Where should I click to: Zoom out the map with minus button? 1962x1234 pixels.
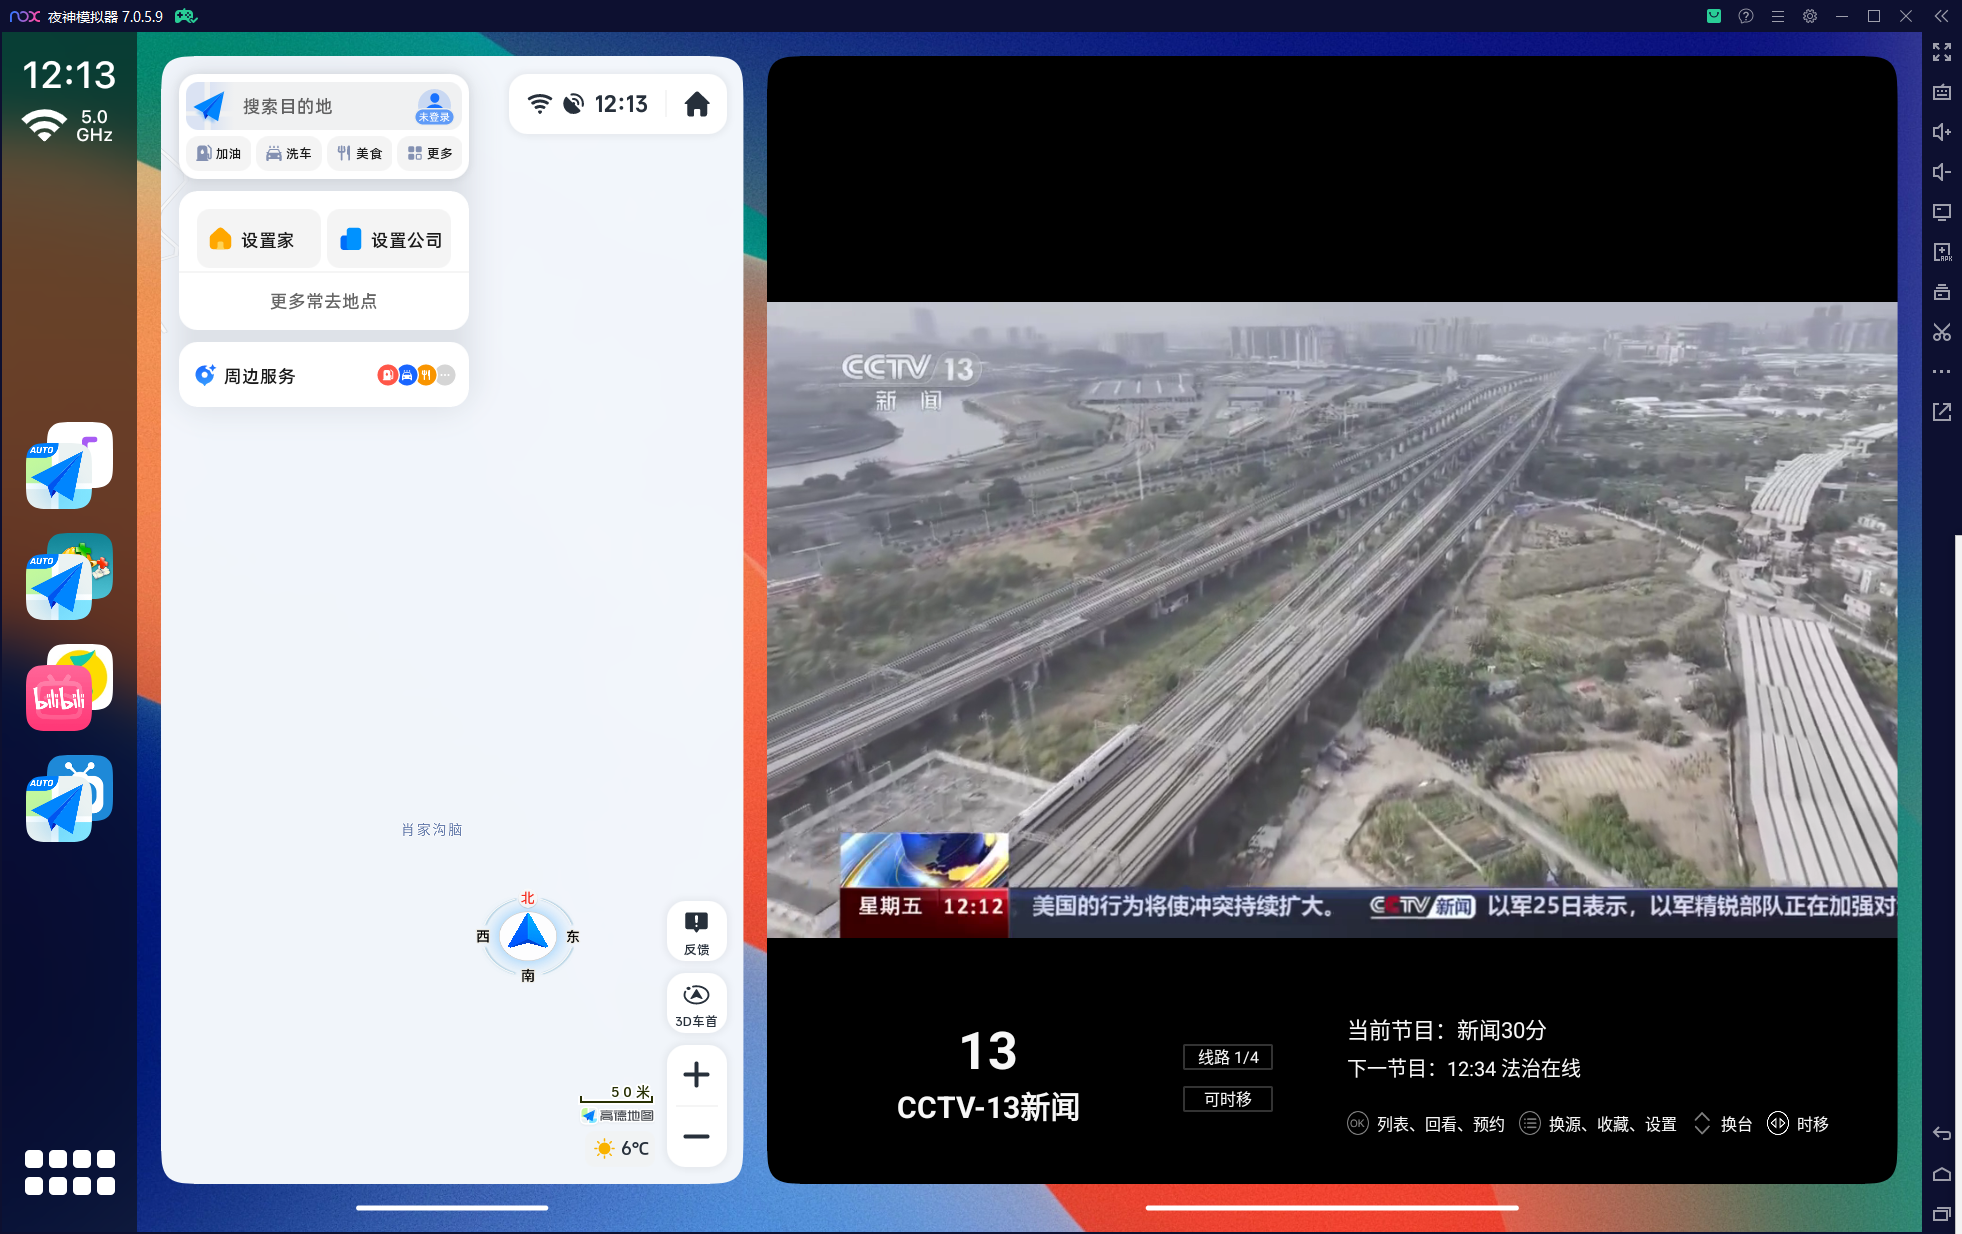point(697,1137)
